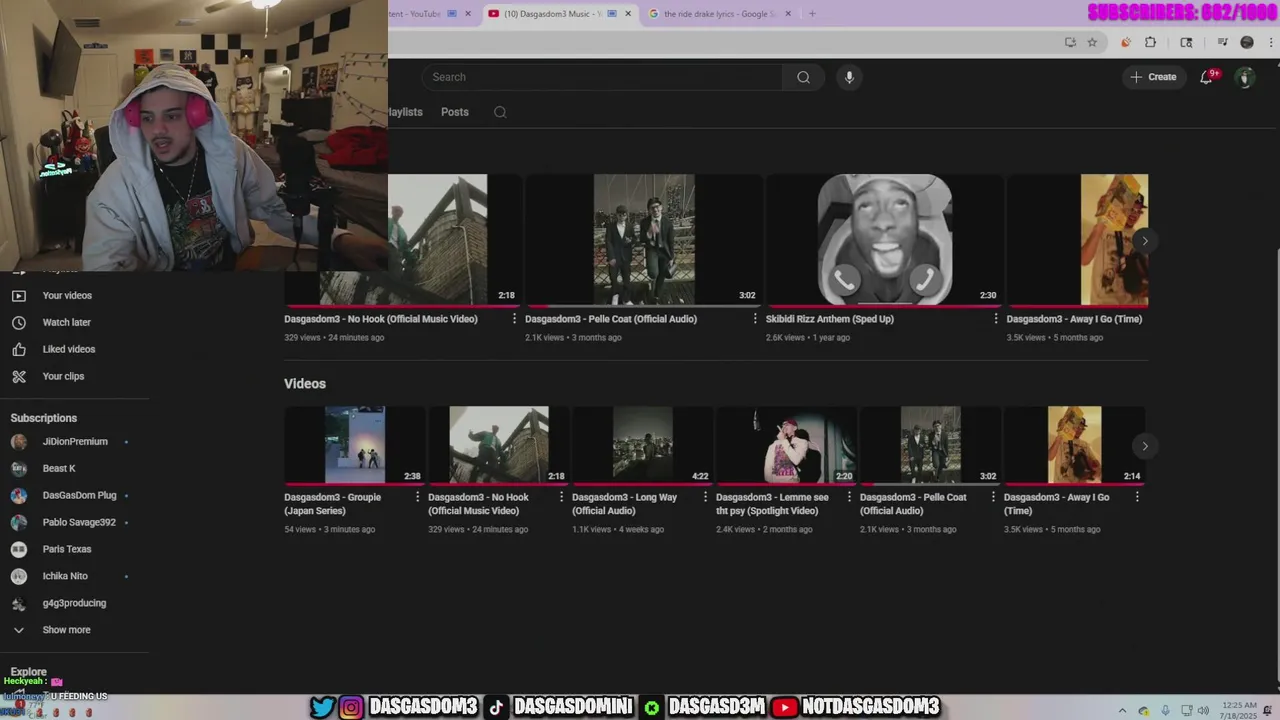Play Lemme see tht psy thumbnail

[786, 445]
